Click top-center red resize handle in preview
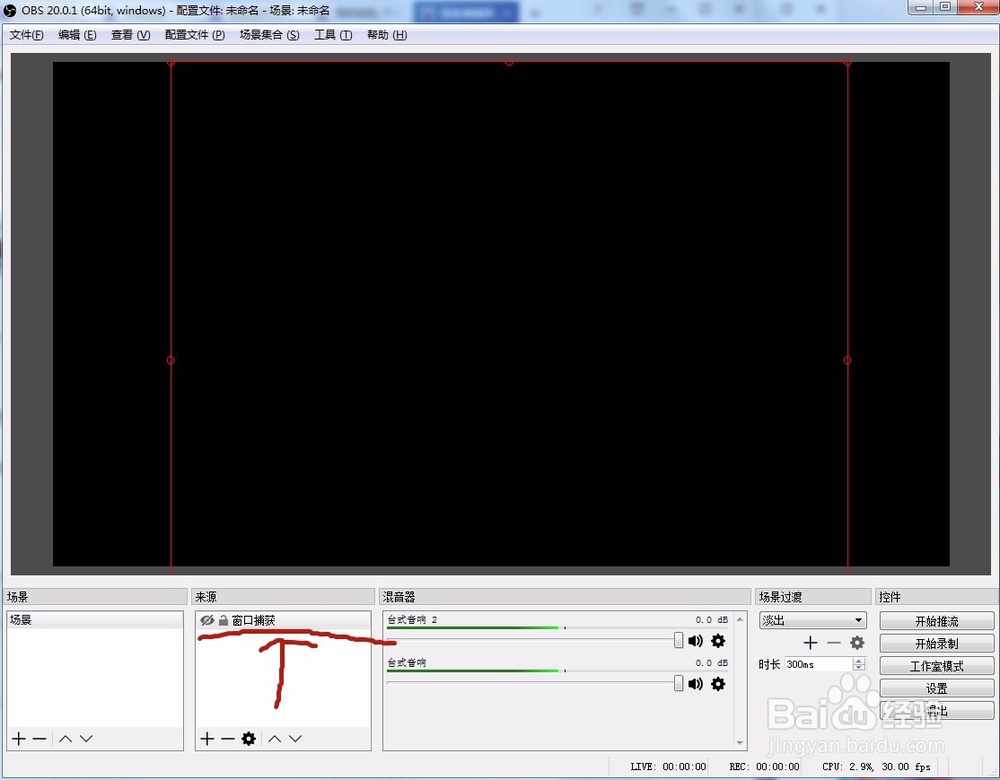 509,62
